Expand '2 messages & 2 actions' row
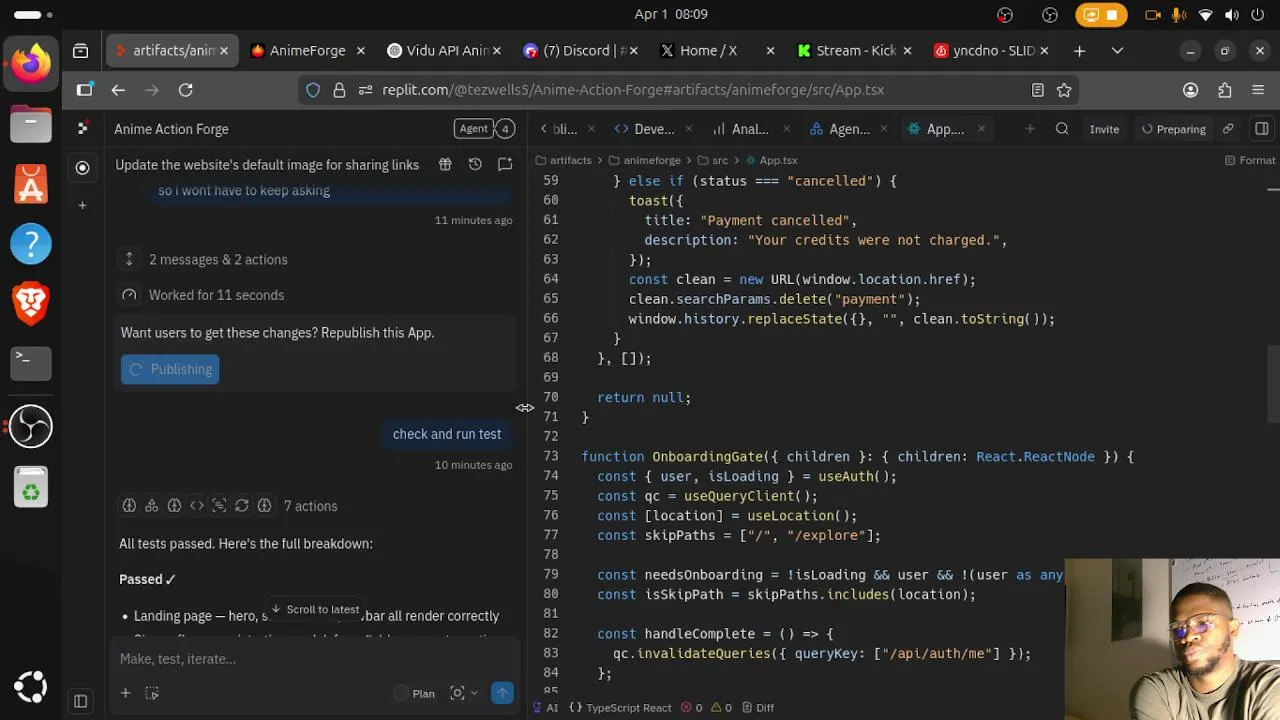1280x720 pixels. 218,259
